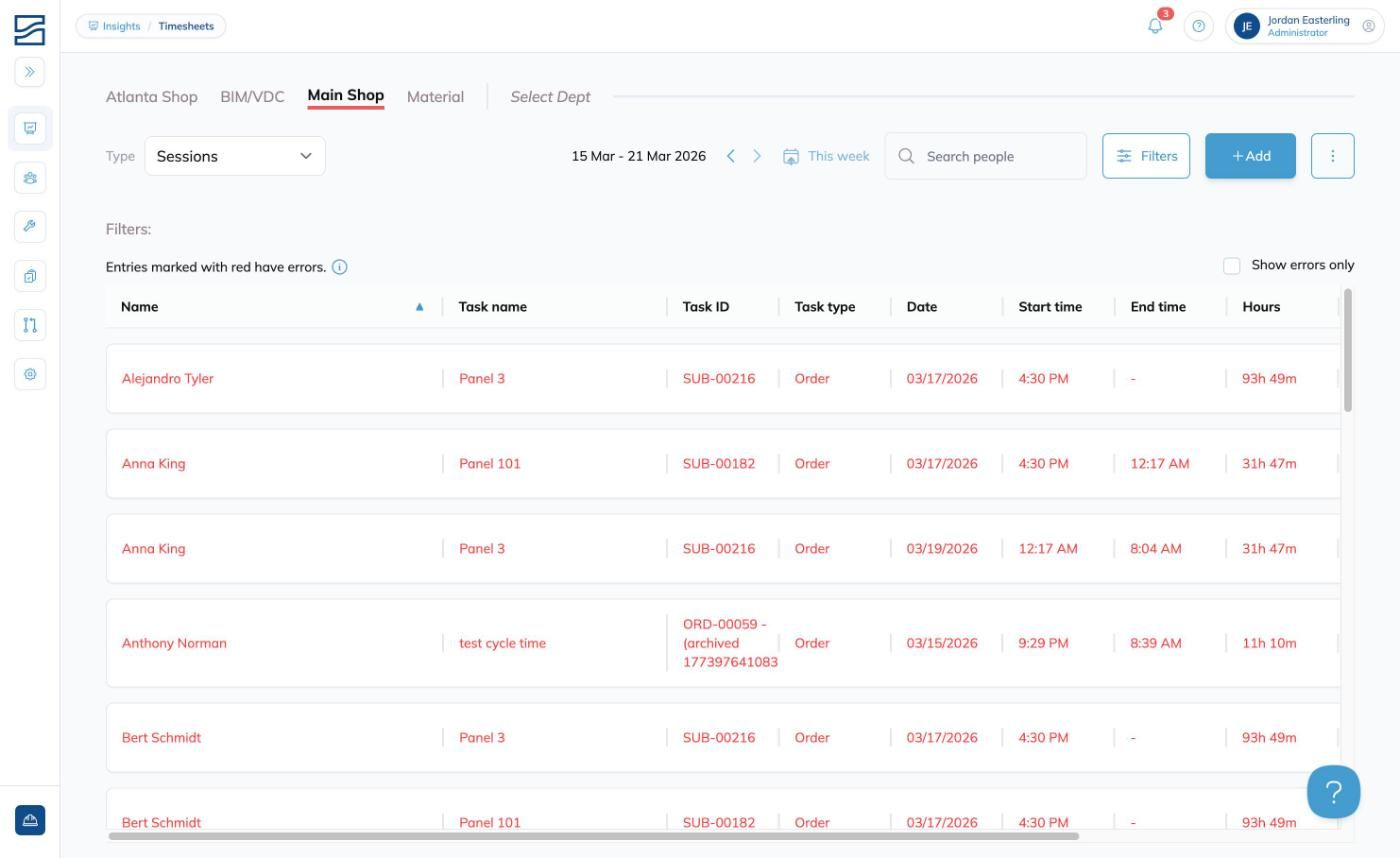1400x858 pixels.
Task: Go to the previous week
Action: point(731,156)
